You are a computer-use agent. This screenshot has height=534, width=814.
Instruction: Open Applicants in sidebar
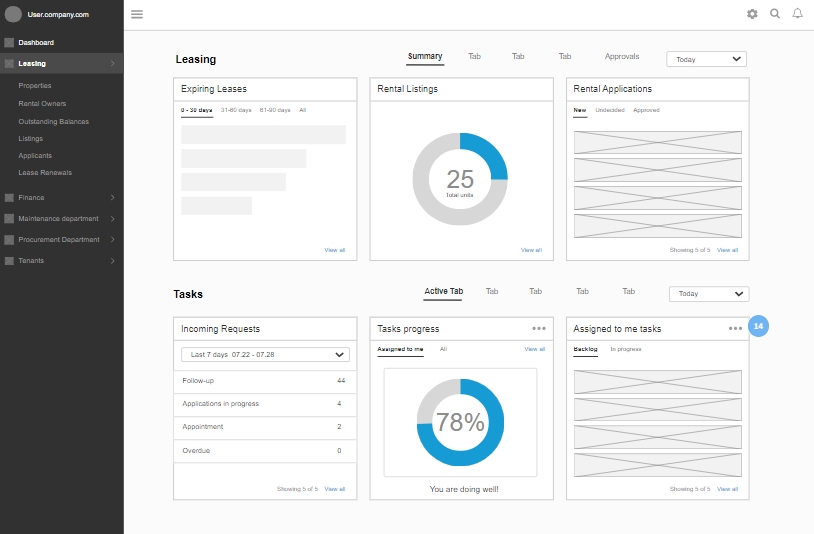35,156
